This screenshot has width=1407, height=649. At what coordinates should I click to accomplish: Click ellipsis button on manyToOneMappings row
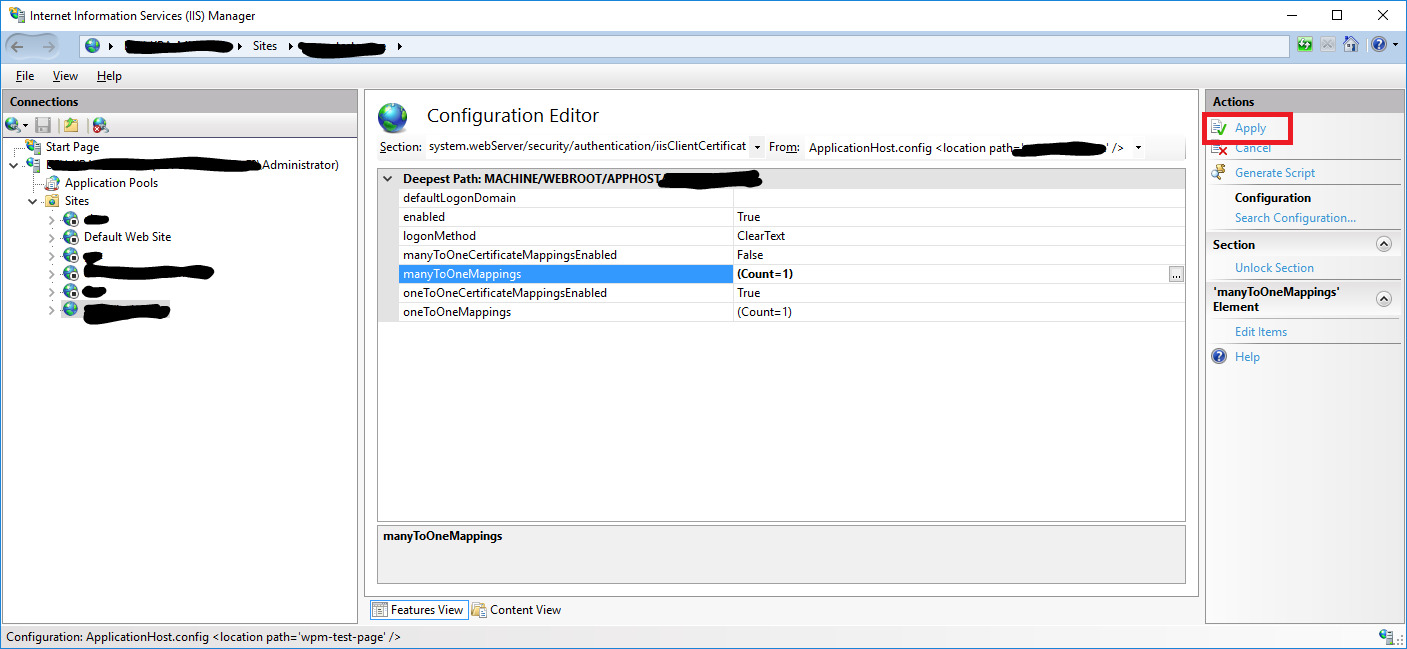1176,274
